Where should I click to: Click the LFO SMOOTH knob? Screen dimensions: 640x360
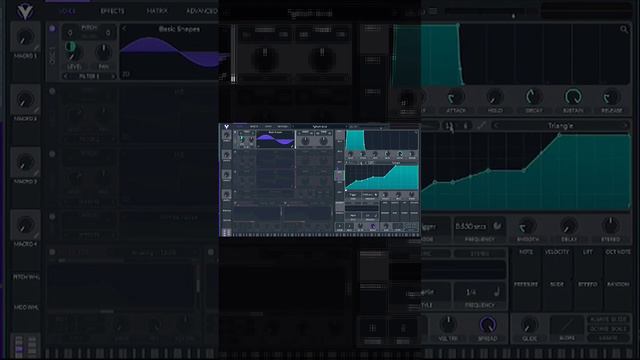tap(527, 226)
